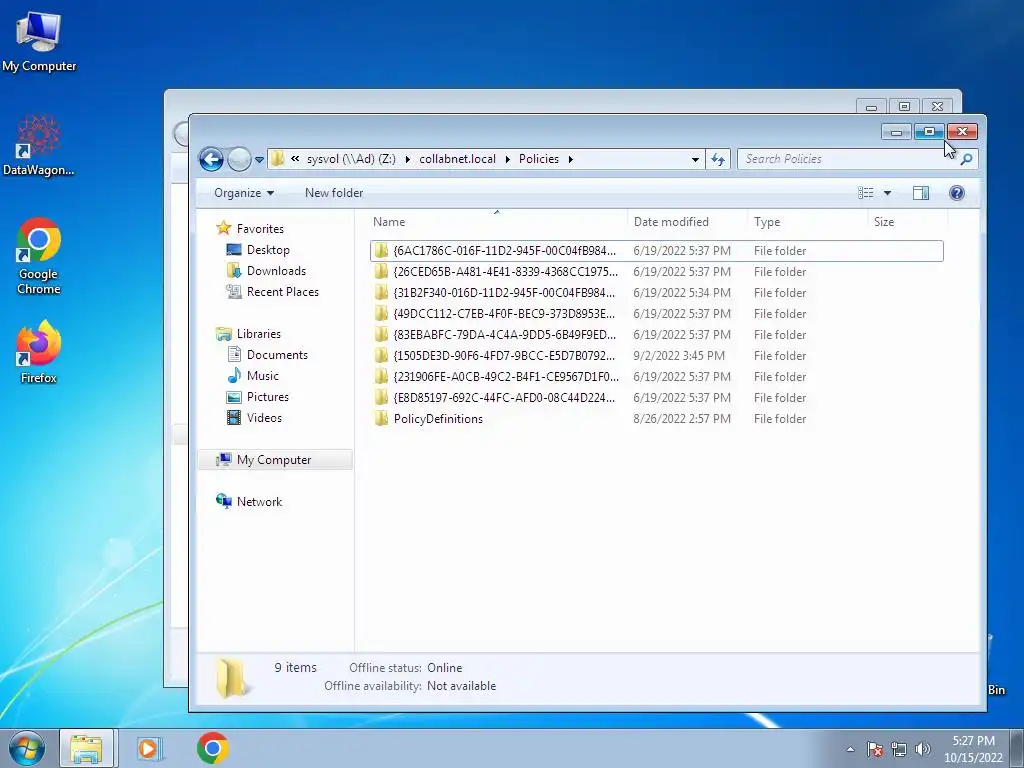Click the Change your view icon

[865, 193]
